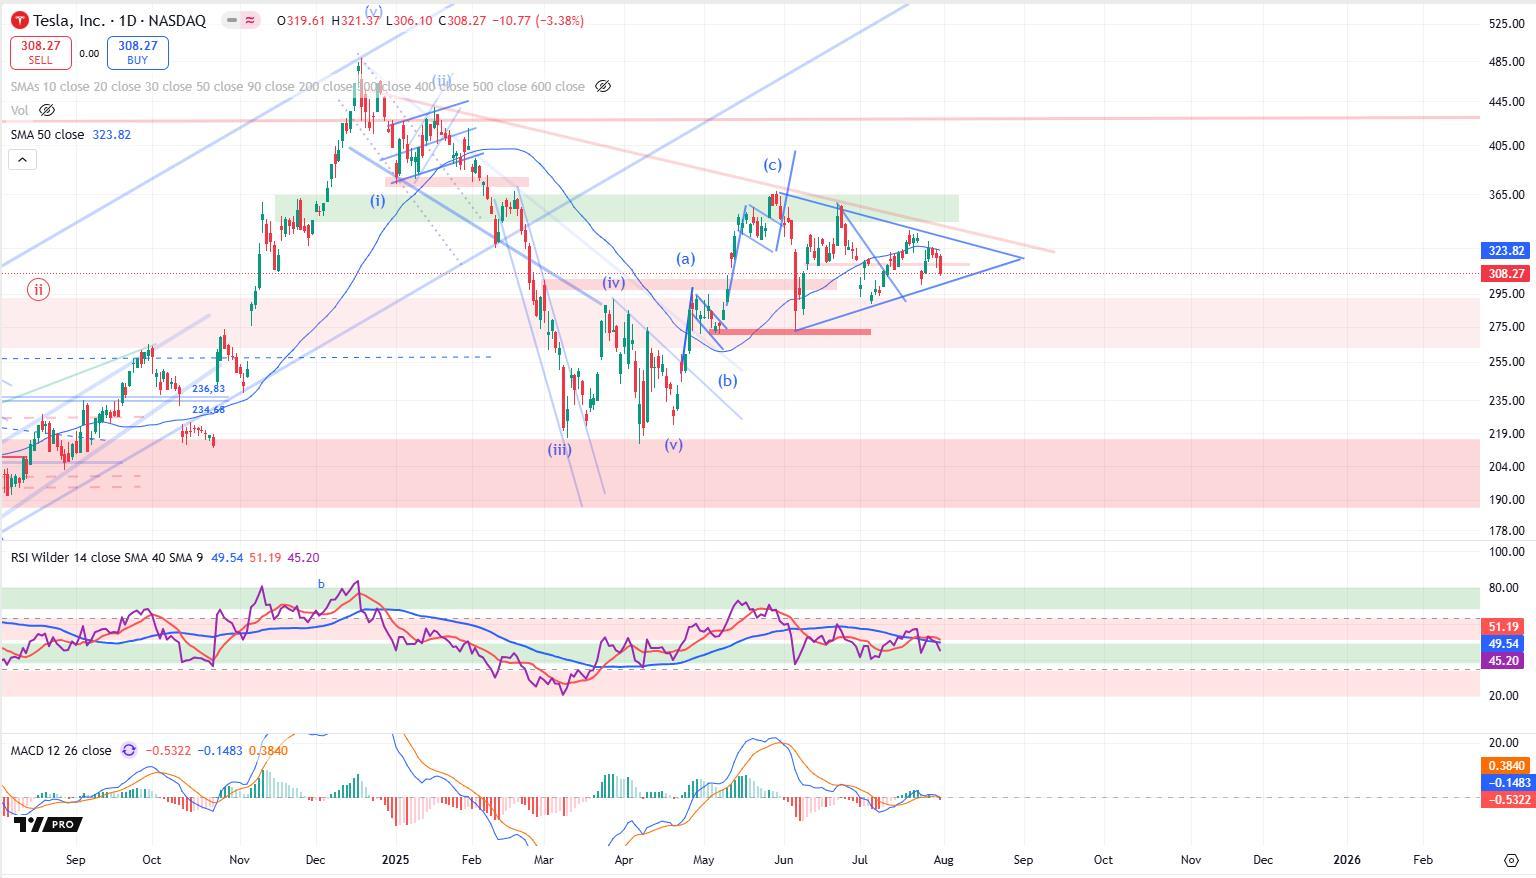The width and height of the screenshot is (1536, 878).
Task: Click the circled ii wave label
Action: (x=38, y=290)
